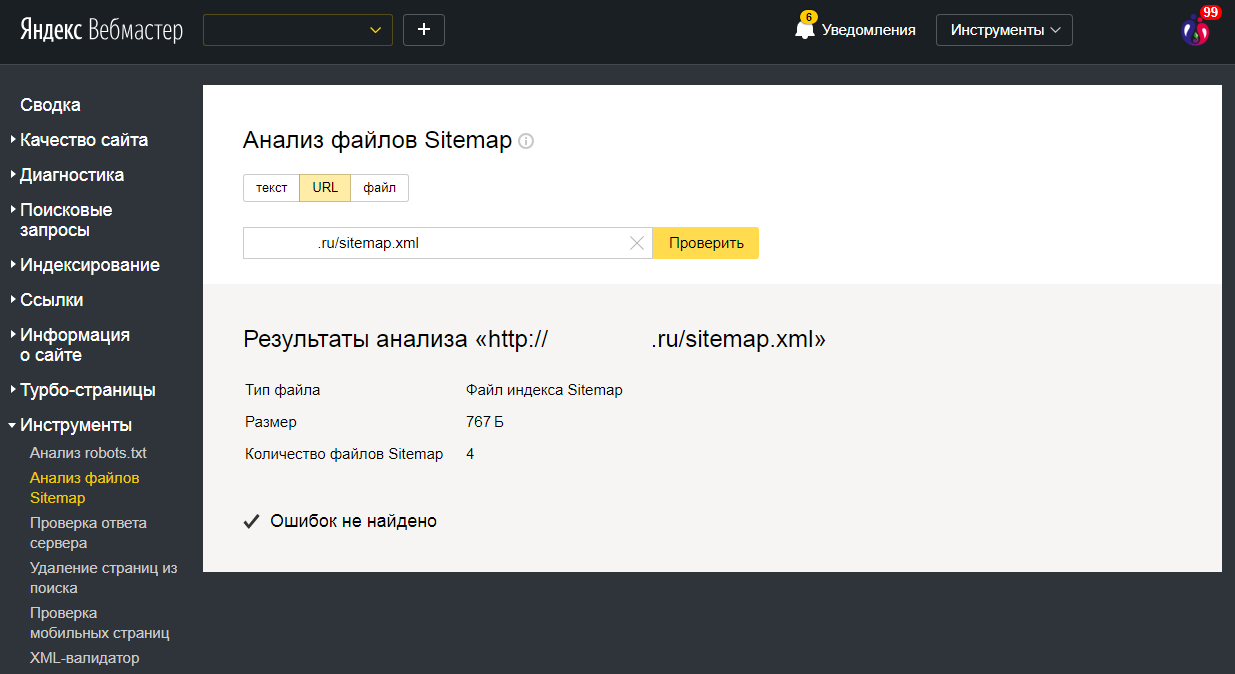This screenshot has height=674, width=1235.
Task: Expand the Инструменты dropdown in header
Action: coord(1004,30)
